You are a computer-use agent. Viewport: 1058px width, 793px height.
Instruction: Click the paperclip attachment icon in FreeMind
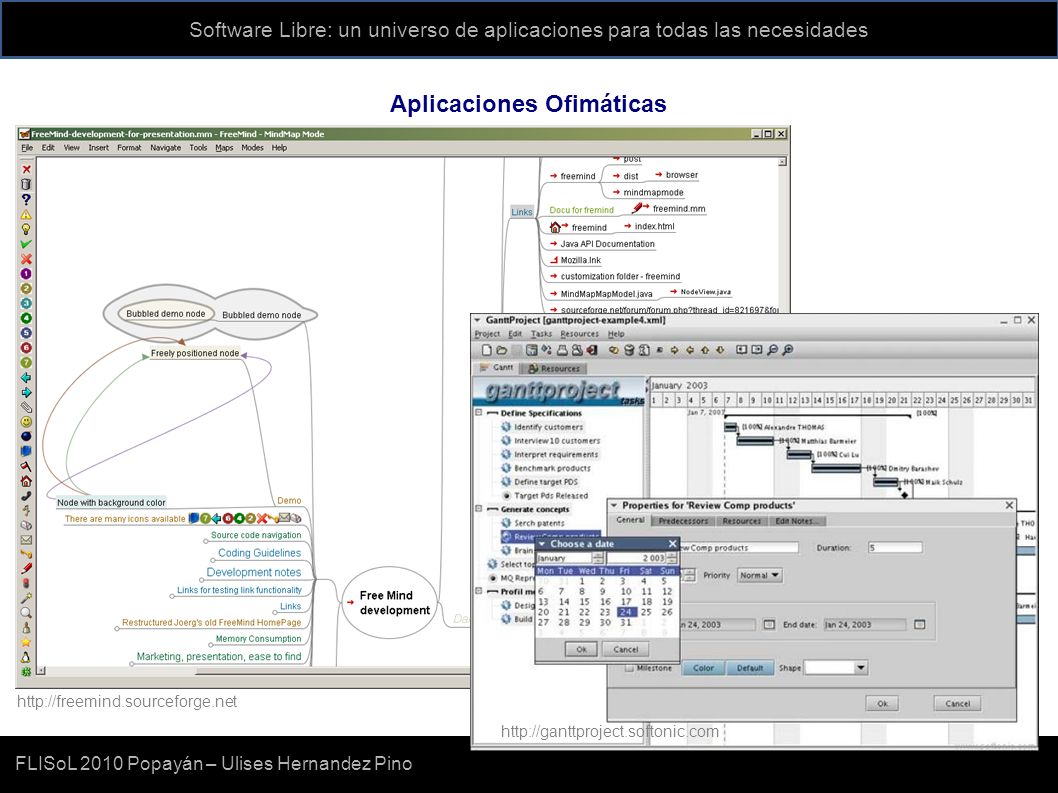[x=26, y=407]
